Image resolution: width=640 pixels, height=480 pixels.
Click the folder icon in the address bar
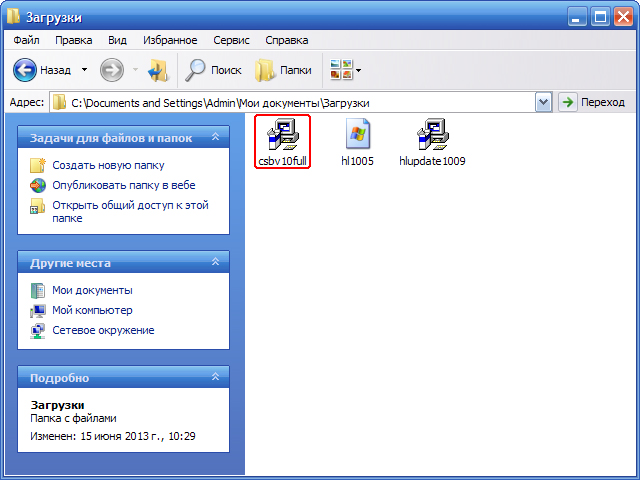click(x=60, y=102)
